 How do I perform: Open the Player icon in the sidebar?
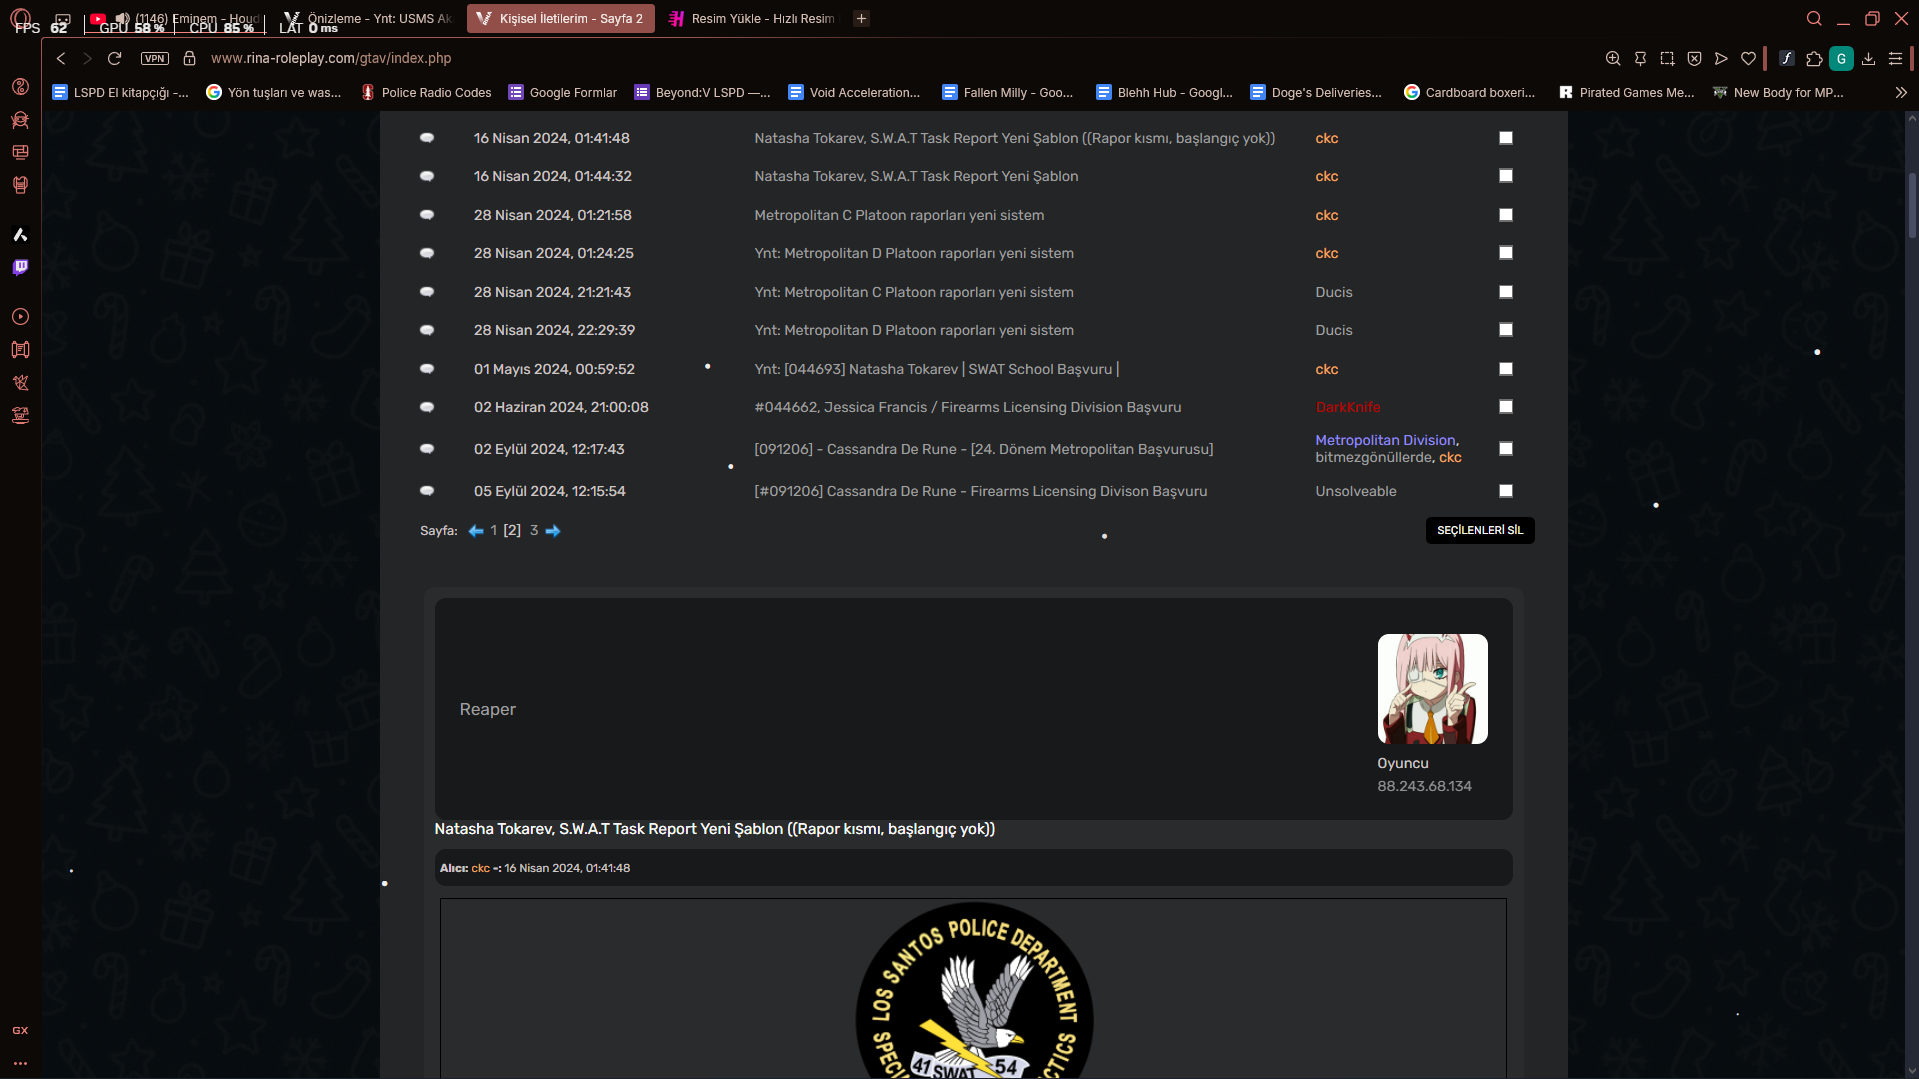coord(20,317)
